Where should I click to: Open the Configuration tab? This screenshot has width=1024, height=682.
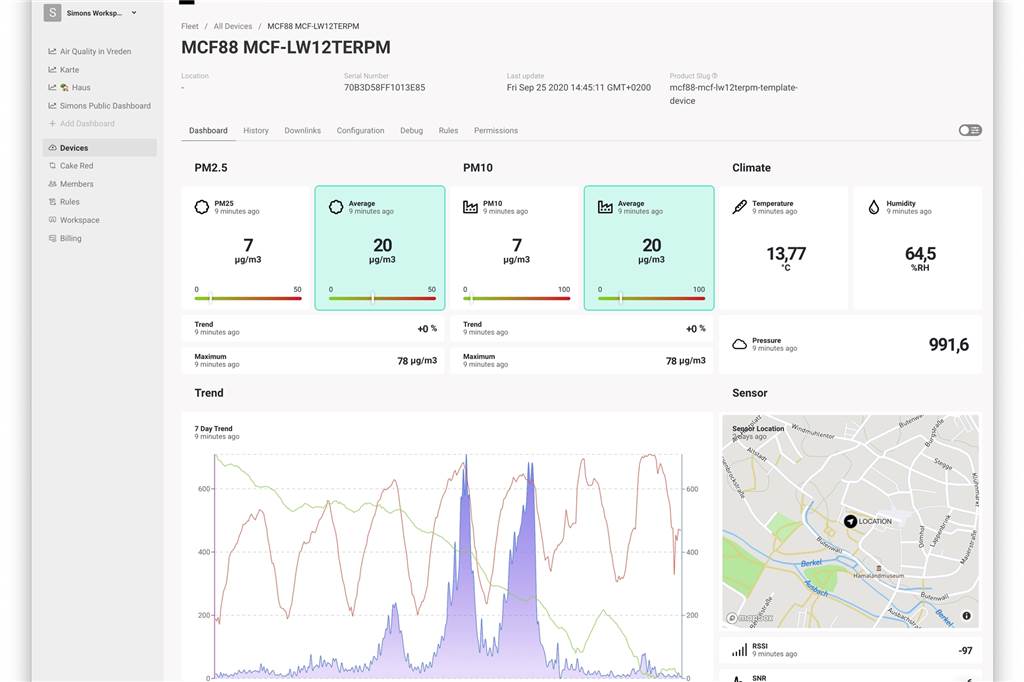[x=360, y=131]
